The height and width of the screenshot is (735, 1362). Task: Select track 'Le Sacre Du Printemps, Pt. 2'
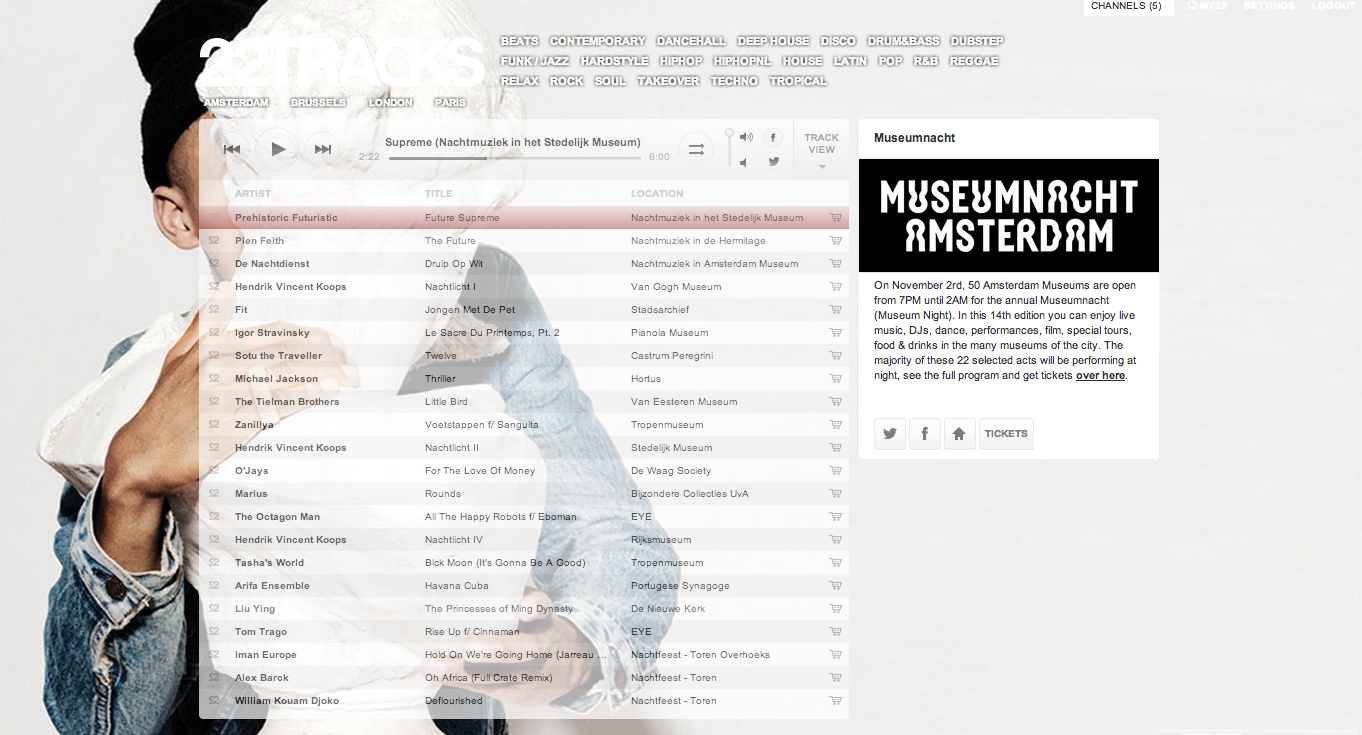[x=492, y=332]
